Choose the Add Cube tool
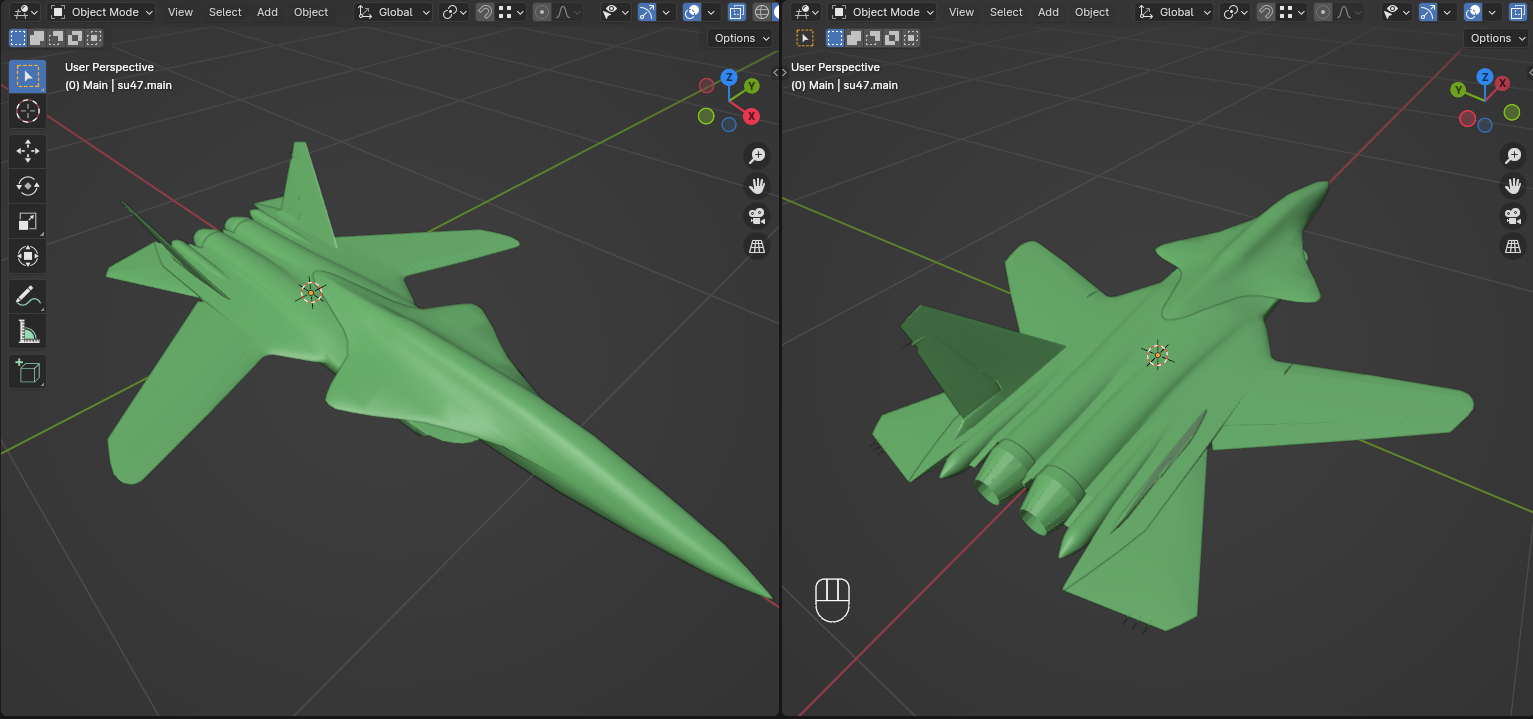The image size is (1533, 719). [28, 371]
